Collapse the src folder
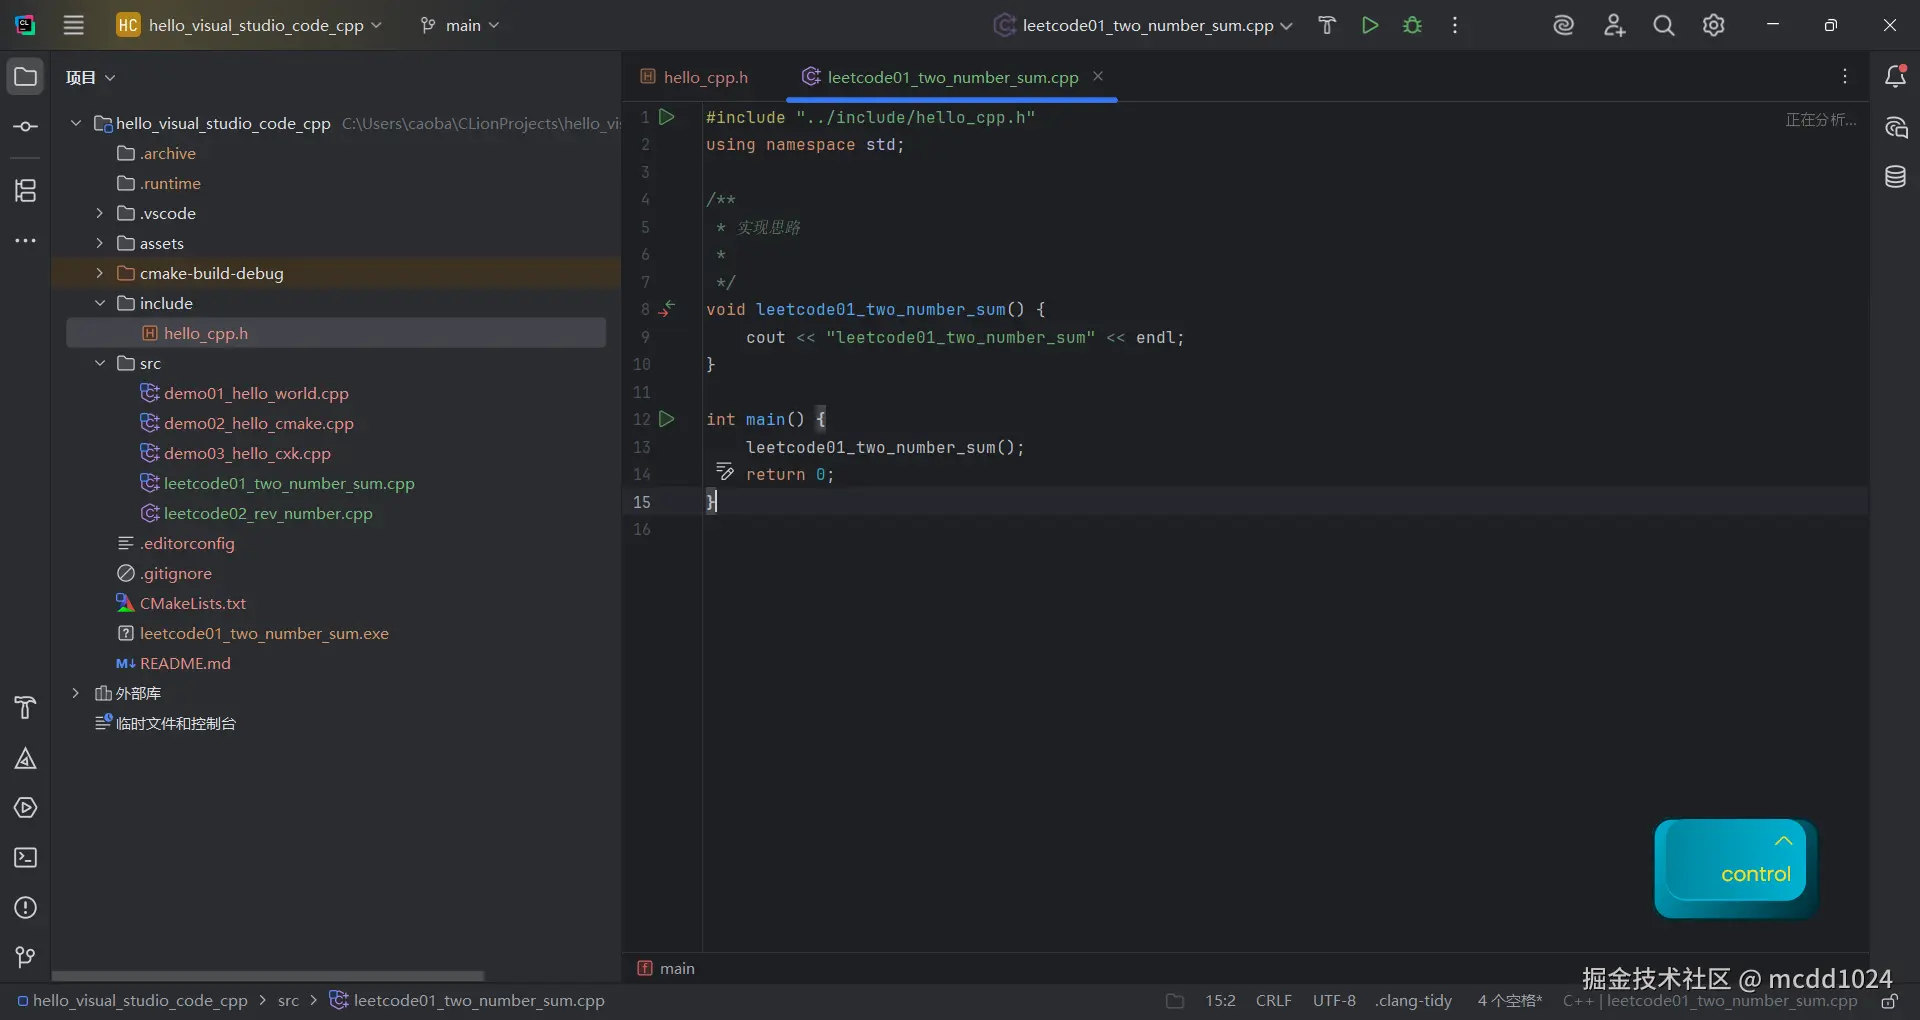The width and height of the screenshot is (1920, 1020). pos(99,363)
